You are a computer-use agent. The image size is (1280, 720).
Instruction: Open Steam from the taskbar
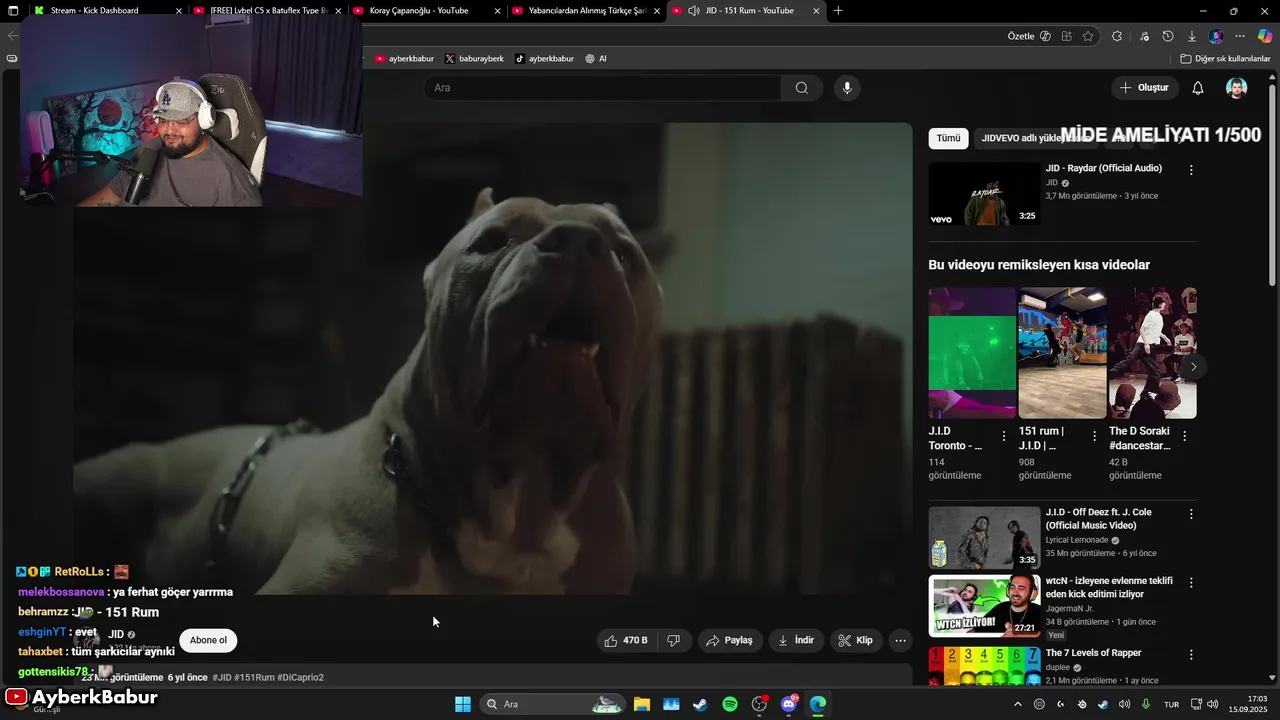[x=700, y=704]
